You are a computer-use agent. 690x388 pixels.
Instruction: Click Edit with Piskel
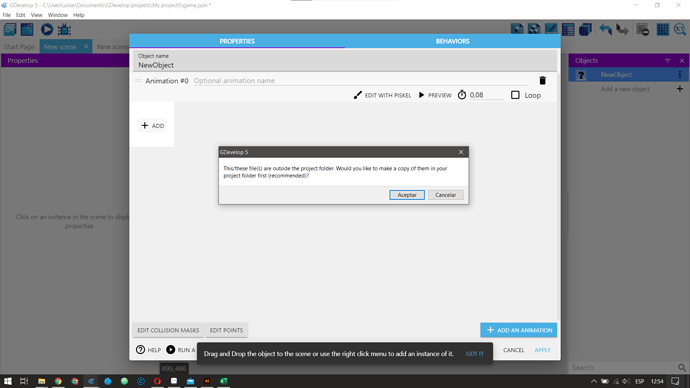pos(382,95)
